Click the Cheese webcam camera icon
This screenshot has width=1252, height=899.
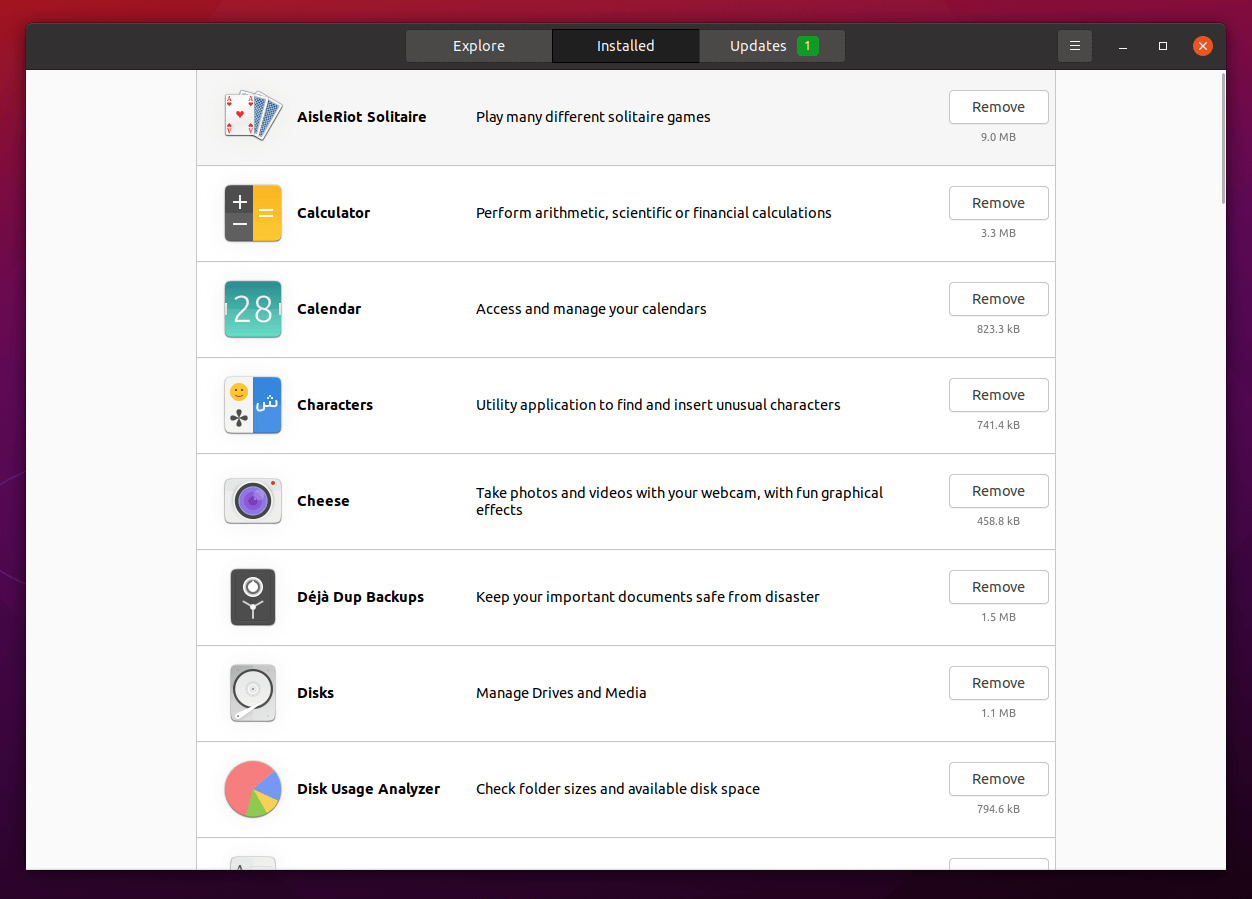tap(253, 501)
